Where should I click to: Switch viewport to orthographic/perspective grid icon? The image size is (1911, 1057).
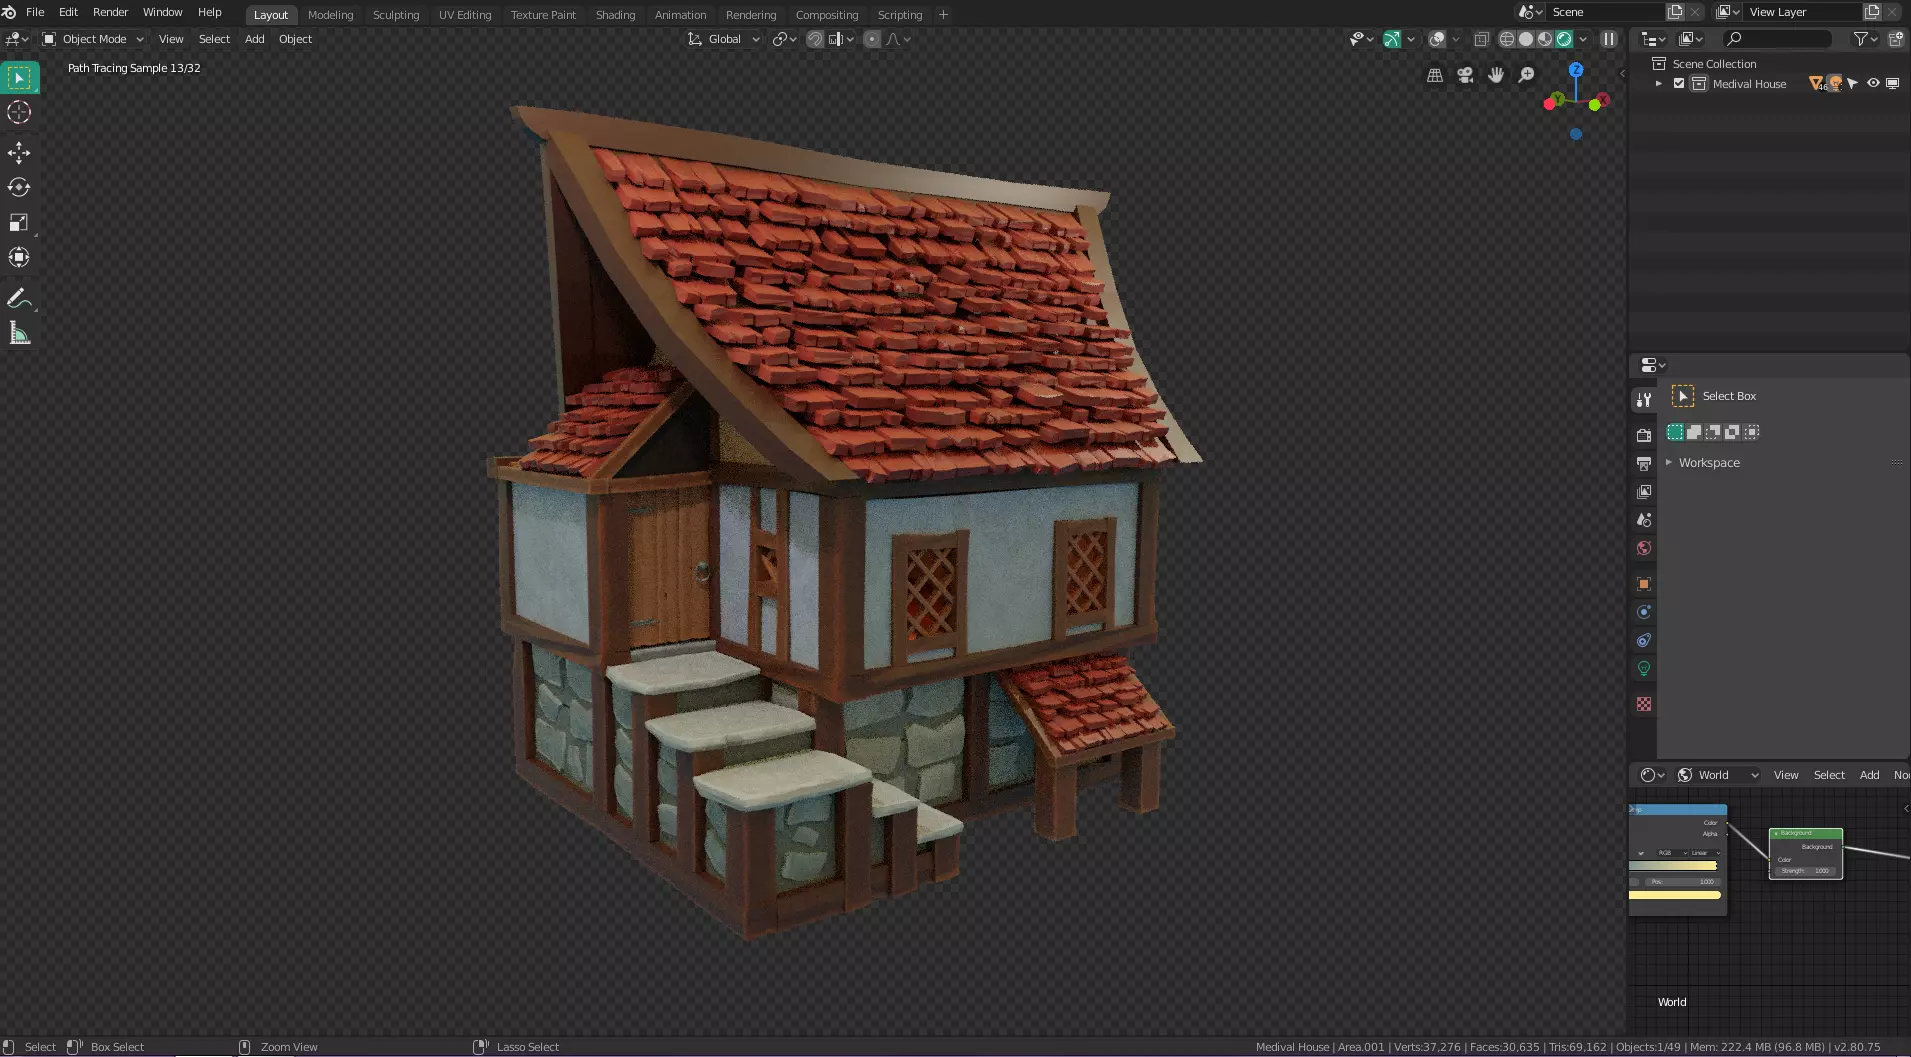pyautogui.click(x=1435, y=75)
